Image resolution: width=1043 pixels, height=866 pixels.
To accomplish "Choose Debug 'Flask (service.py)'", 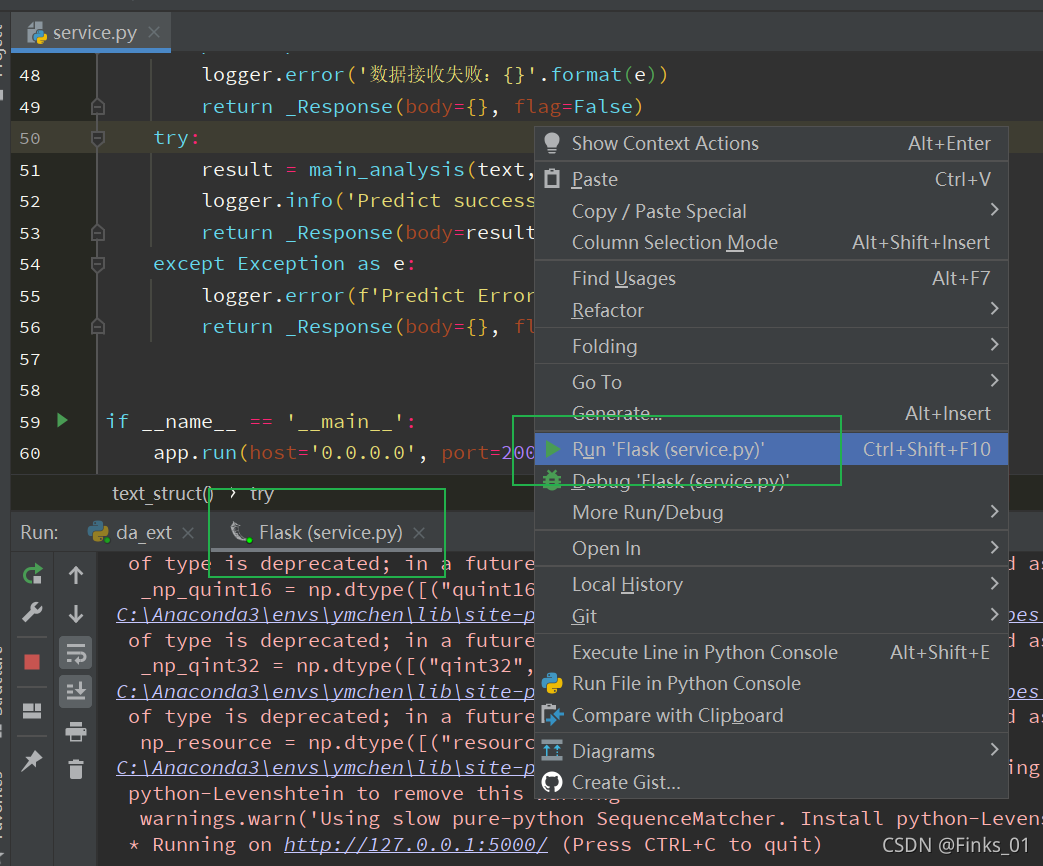I will click(x=772, y=481).
